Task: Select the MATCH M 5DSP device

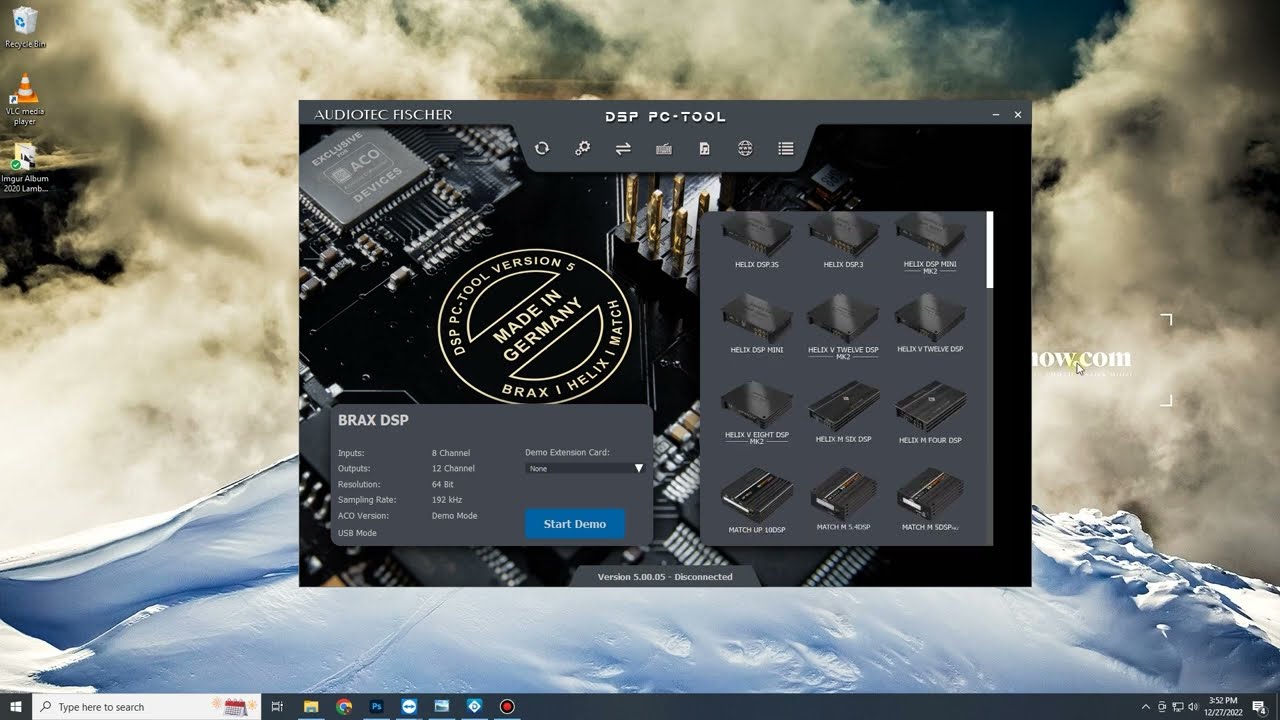Action: pyautogui.click(x=930, y=499)
